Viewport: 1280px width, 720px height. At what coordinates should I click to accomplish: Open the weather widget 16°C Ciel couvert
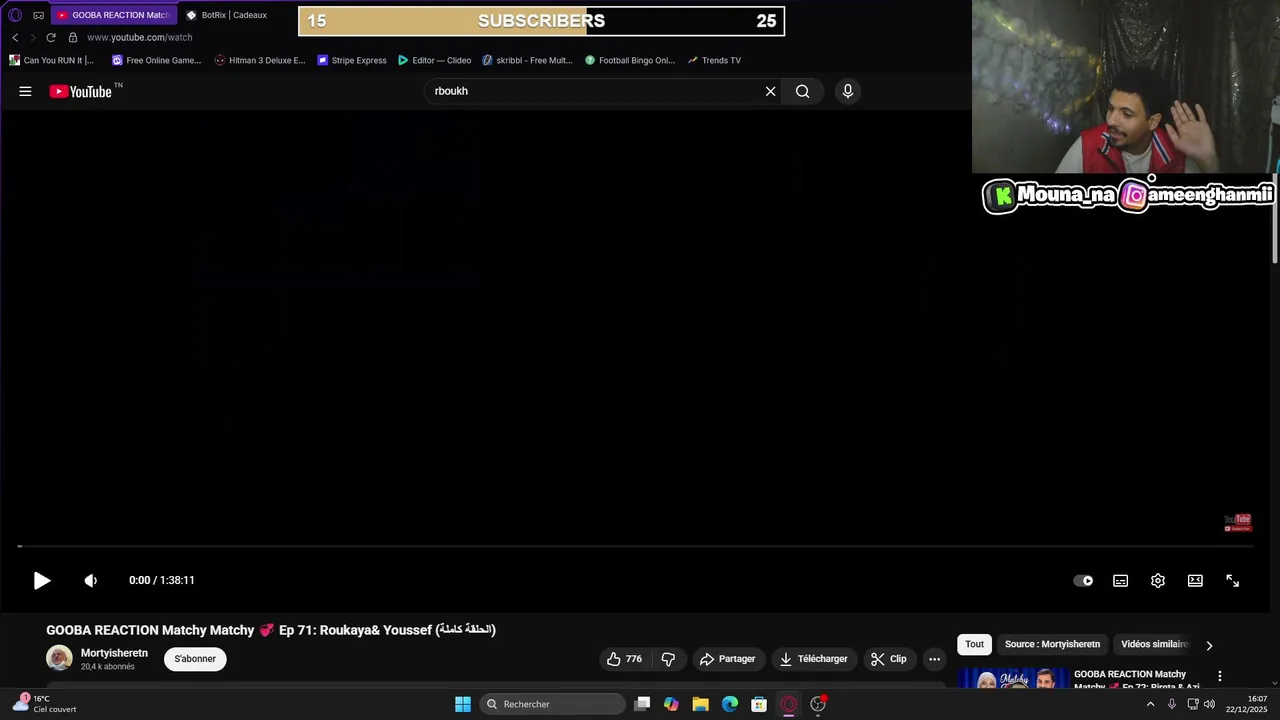pos(44,704)
